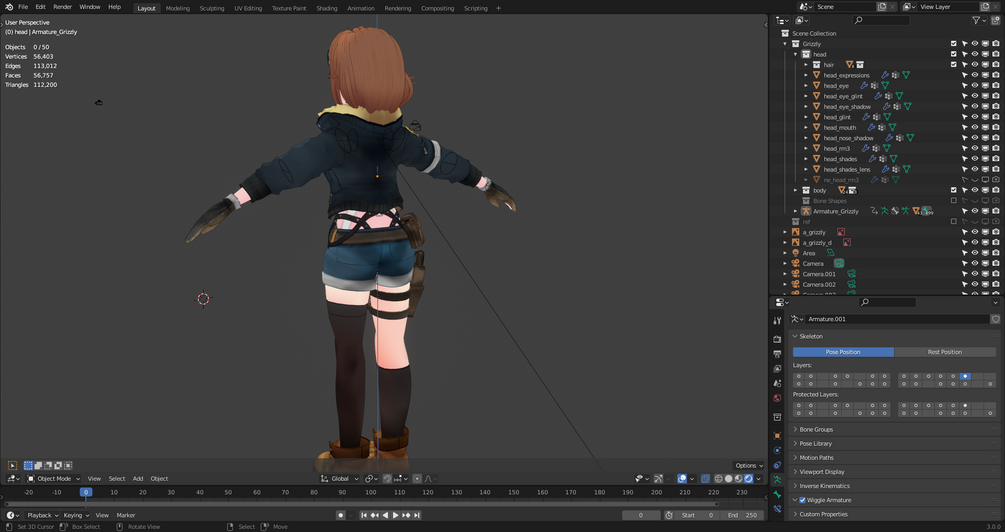Switch to wireframe viewport shading
Viewport: 1005px width, 532px height.
(718, 478)
